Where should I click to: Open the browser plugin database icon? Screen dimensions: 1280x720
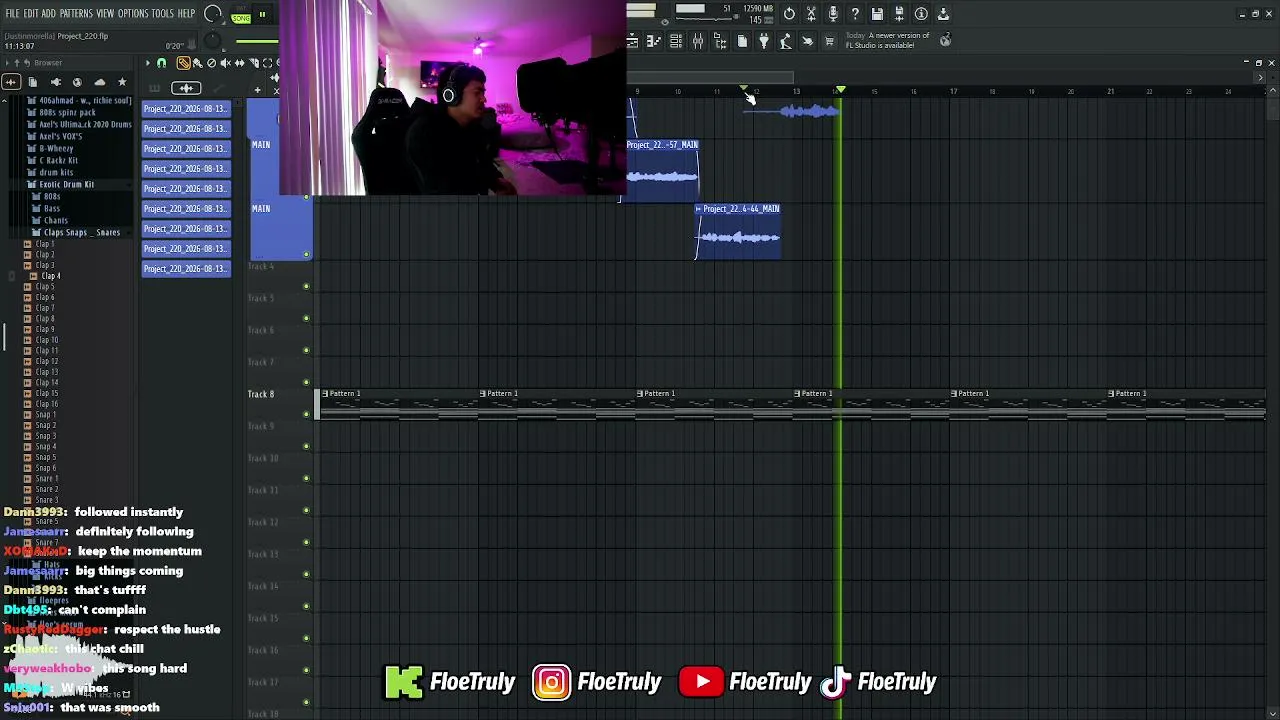pyautogui.click(x=55, y=82)
